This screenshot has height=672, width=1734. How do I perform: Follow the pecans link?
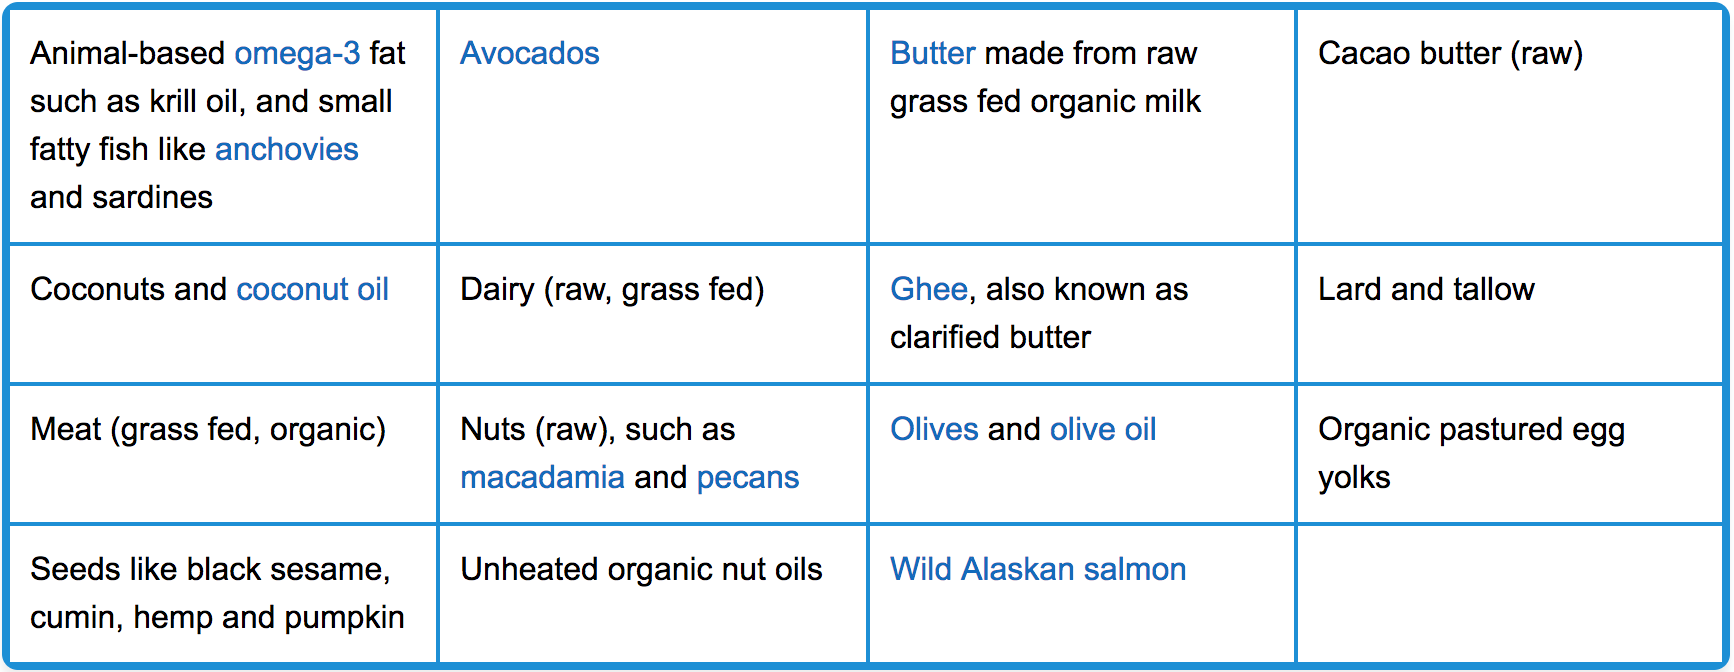coord(748,477)
